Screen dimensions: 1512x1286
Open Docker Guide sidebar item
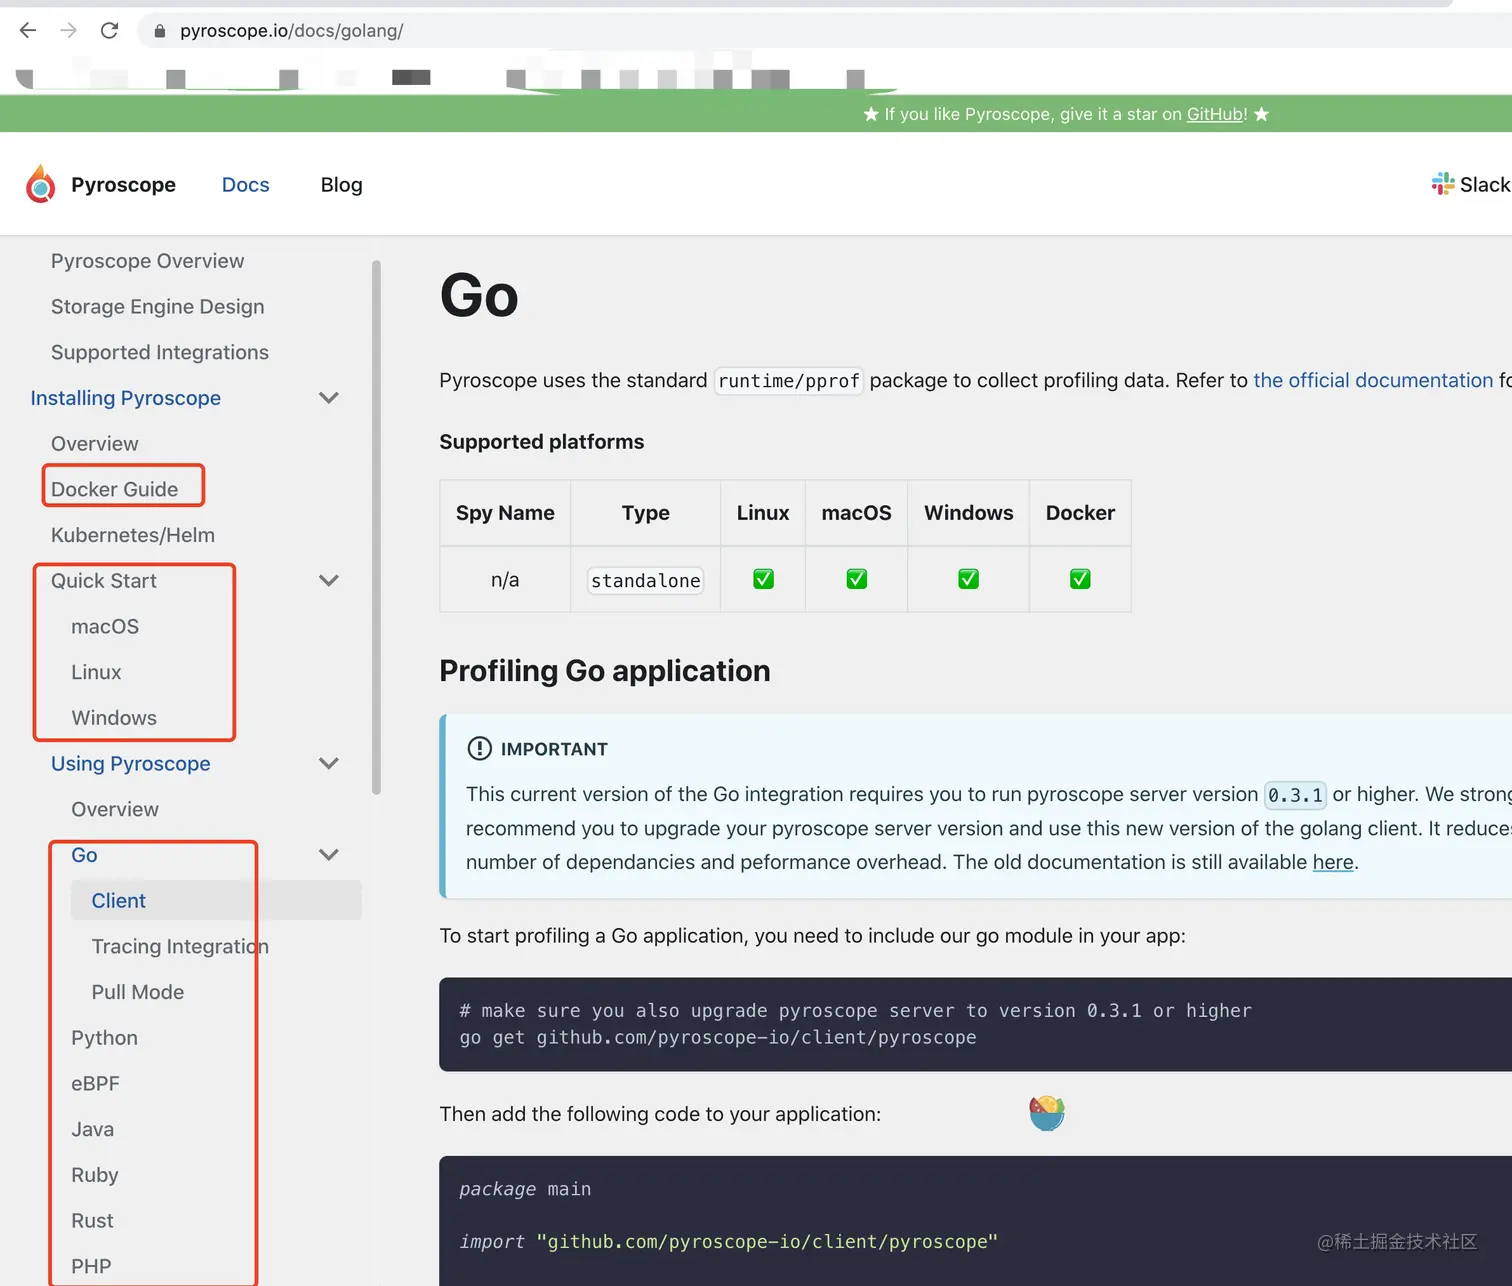[x=114, y=490]
